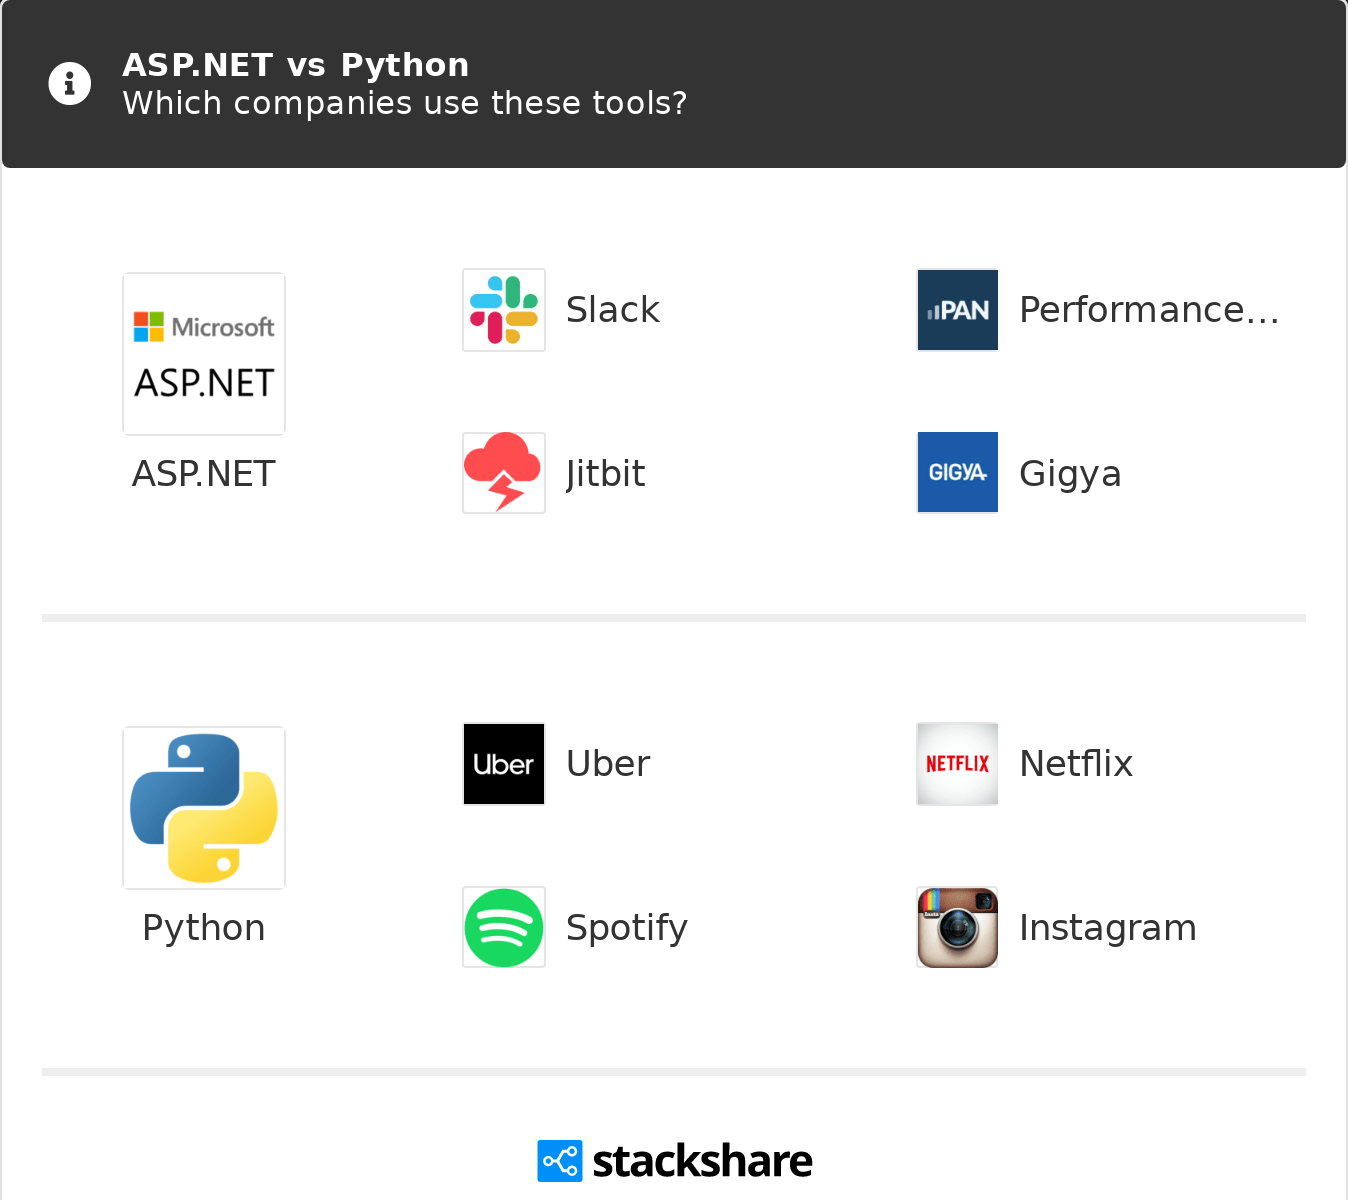Click the Jitbit company name
Image resolution: width=1348 pixels, height=1200 pixels.
point(606,473)
